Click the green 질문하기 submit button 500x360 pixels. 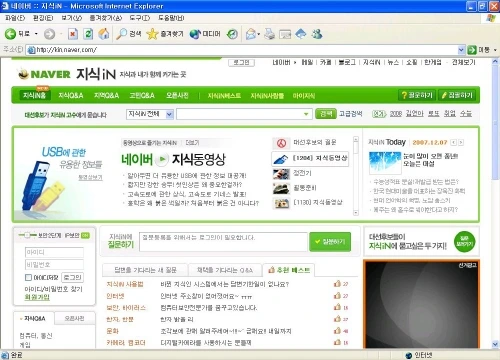point(330,242)
